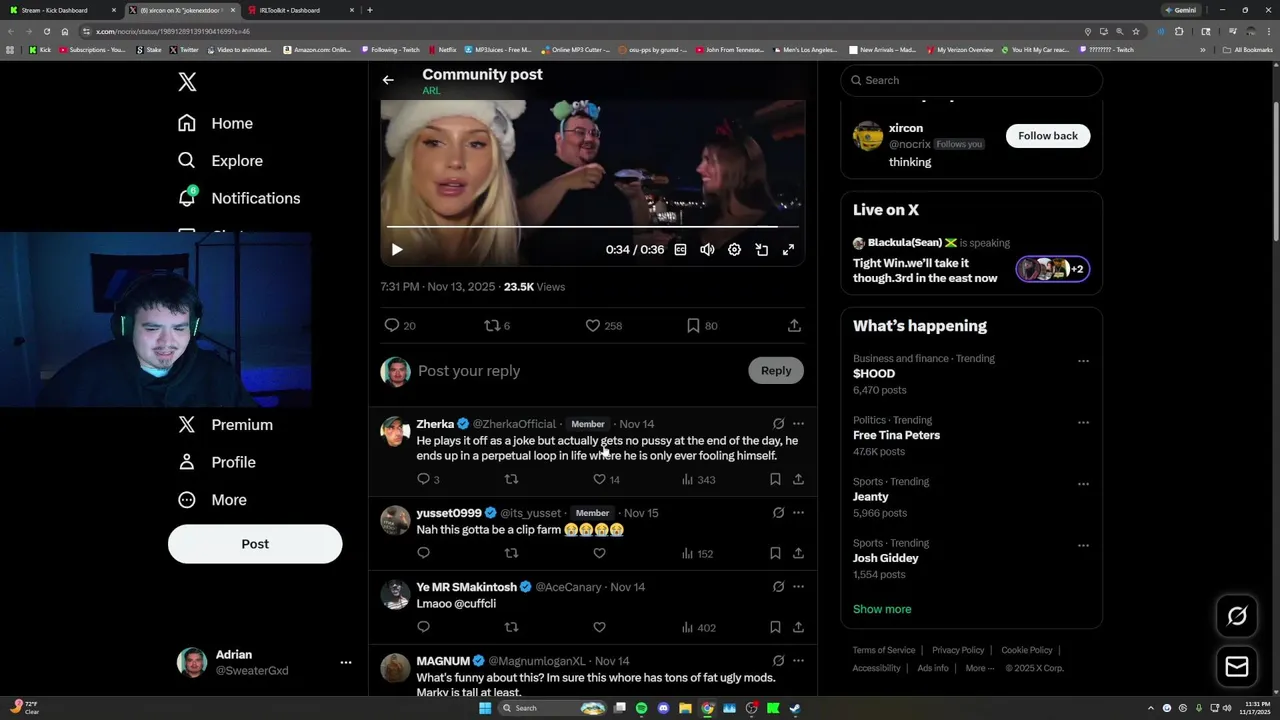Switch to IRLToolkit - Dashboard tab
Screen dimensions: 1280x720
(298, 10)
